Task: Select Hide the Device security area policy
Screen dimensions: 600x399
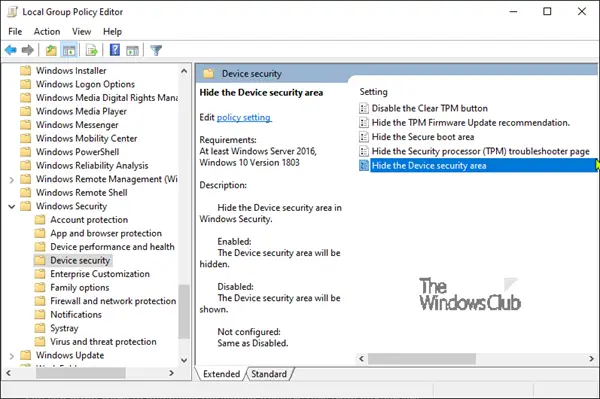Action: (x=483, y=166)
